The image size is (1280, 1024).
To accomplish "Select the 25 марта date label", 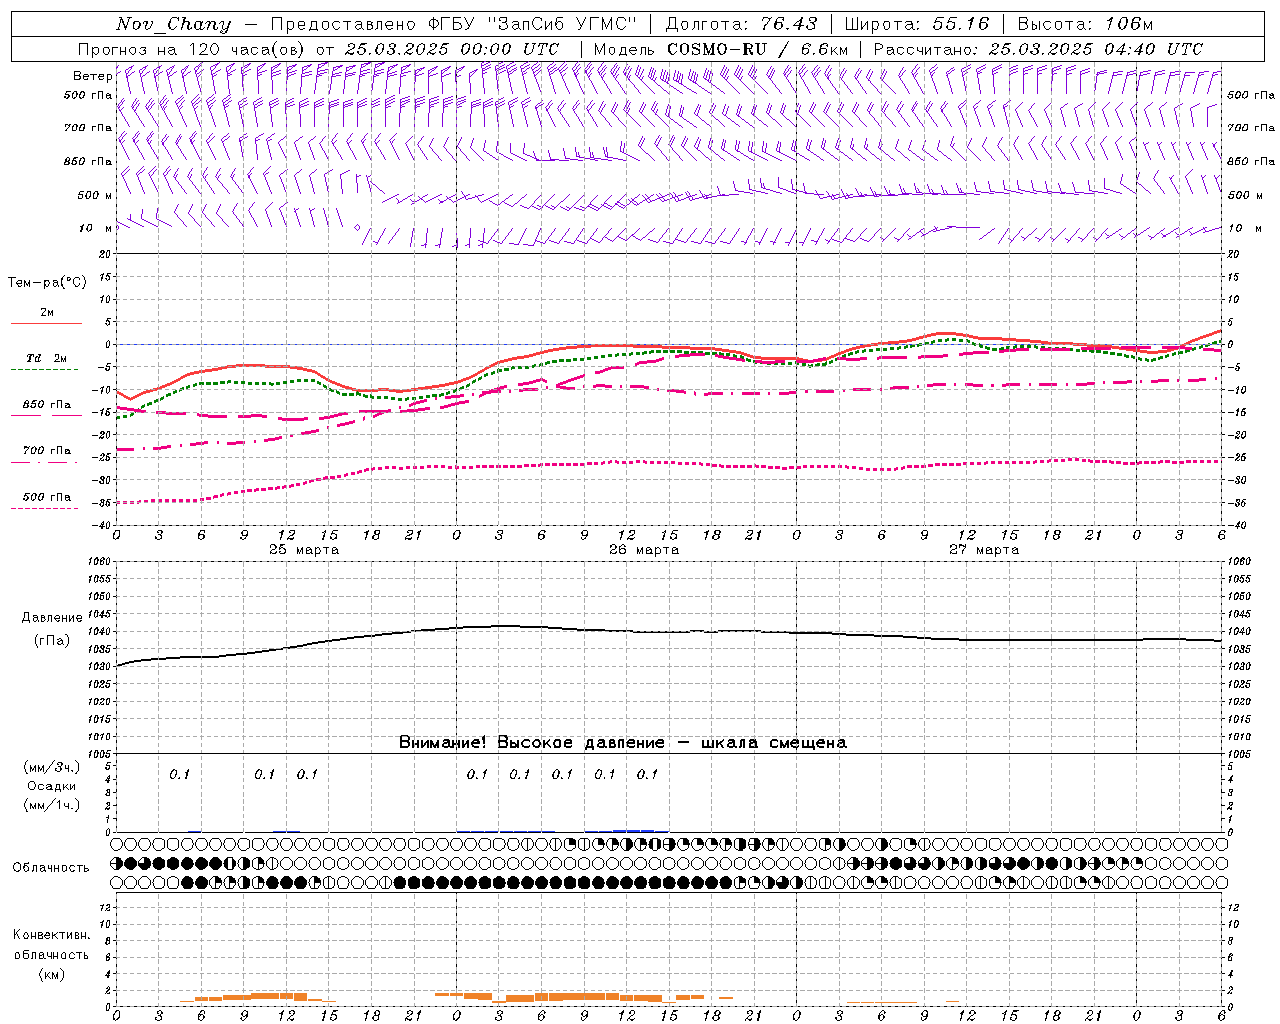I will point(304,549).
